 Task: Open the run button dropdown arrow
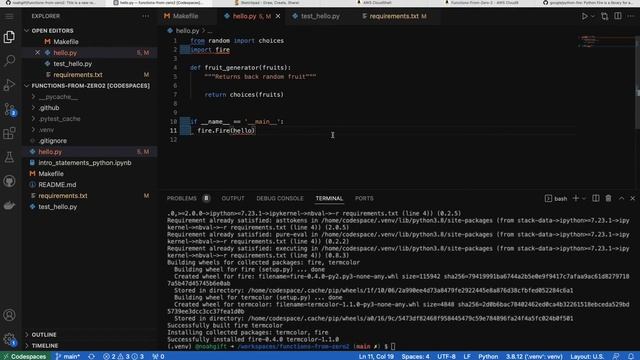coord(593,16)
